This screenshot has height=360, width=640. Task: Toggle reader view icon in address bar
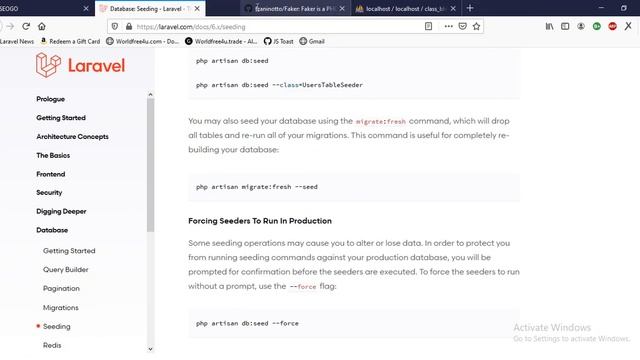428,26
